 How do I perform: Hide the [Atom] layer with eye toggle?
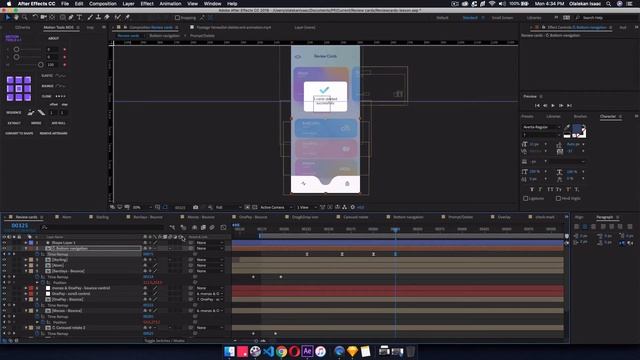(x=4, y=265)
